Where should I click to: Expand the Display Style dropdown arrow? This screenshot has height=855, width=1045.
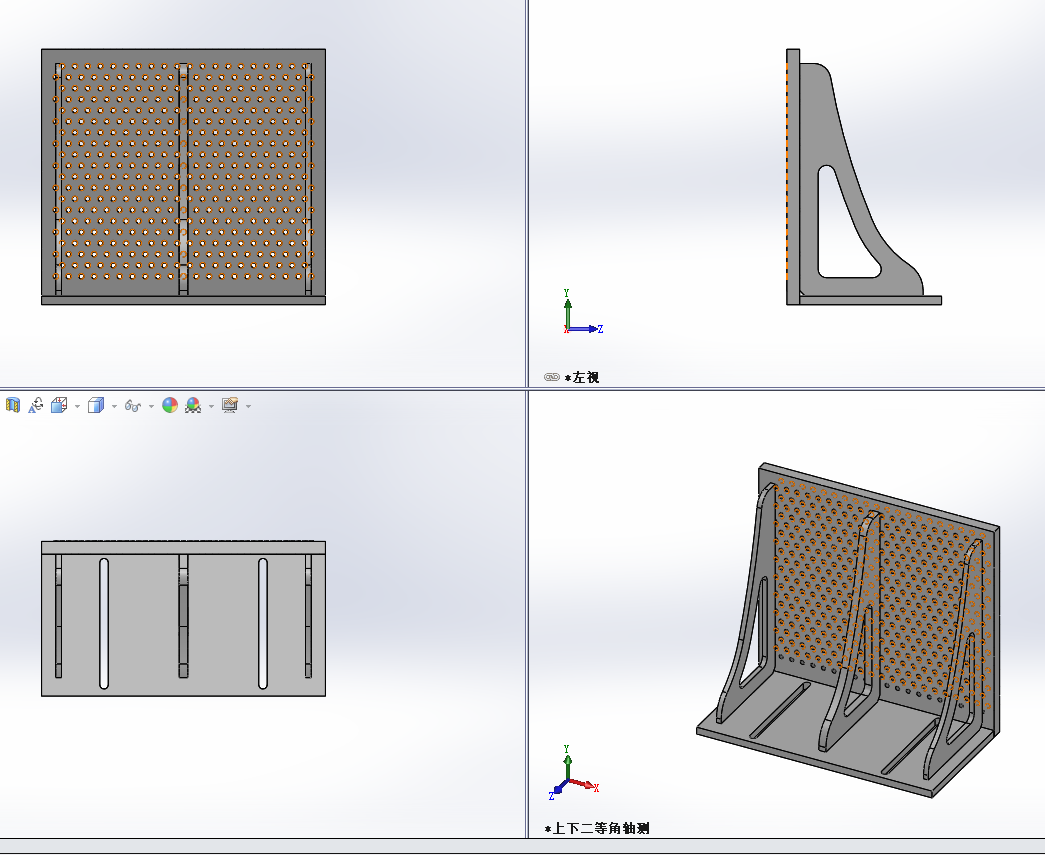[x=115, y=406]
